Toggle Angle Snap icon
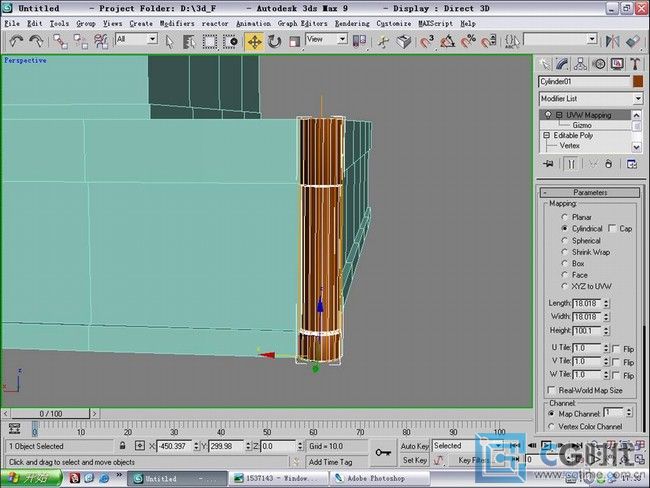Screen dimensions: 650x488 pyautogui.click(x=447, y=41)
